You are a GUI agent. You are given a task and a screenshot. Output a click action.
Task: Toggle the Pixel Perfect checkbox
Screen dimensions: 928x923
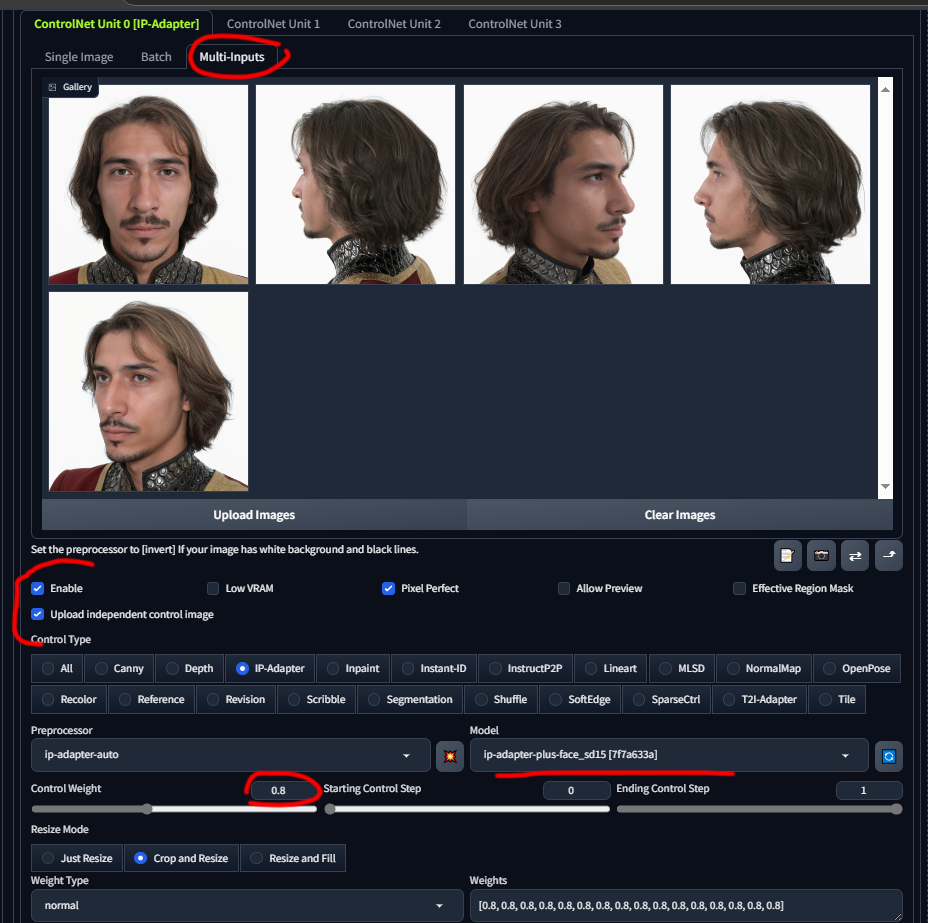(388, 588)
